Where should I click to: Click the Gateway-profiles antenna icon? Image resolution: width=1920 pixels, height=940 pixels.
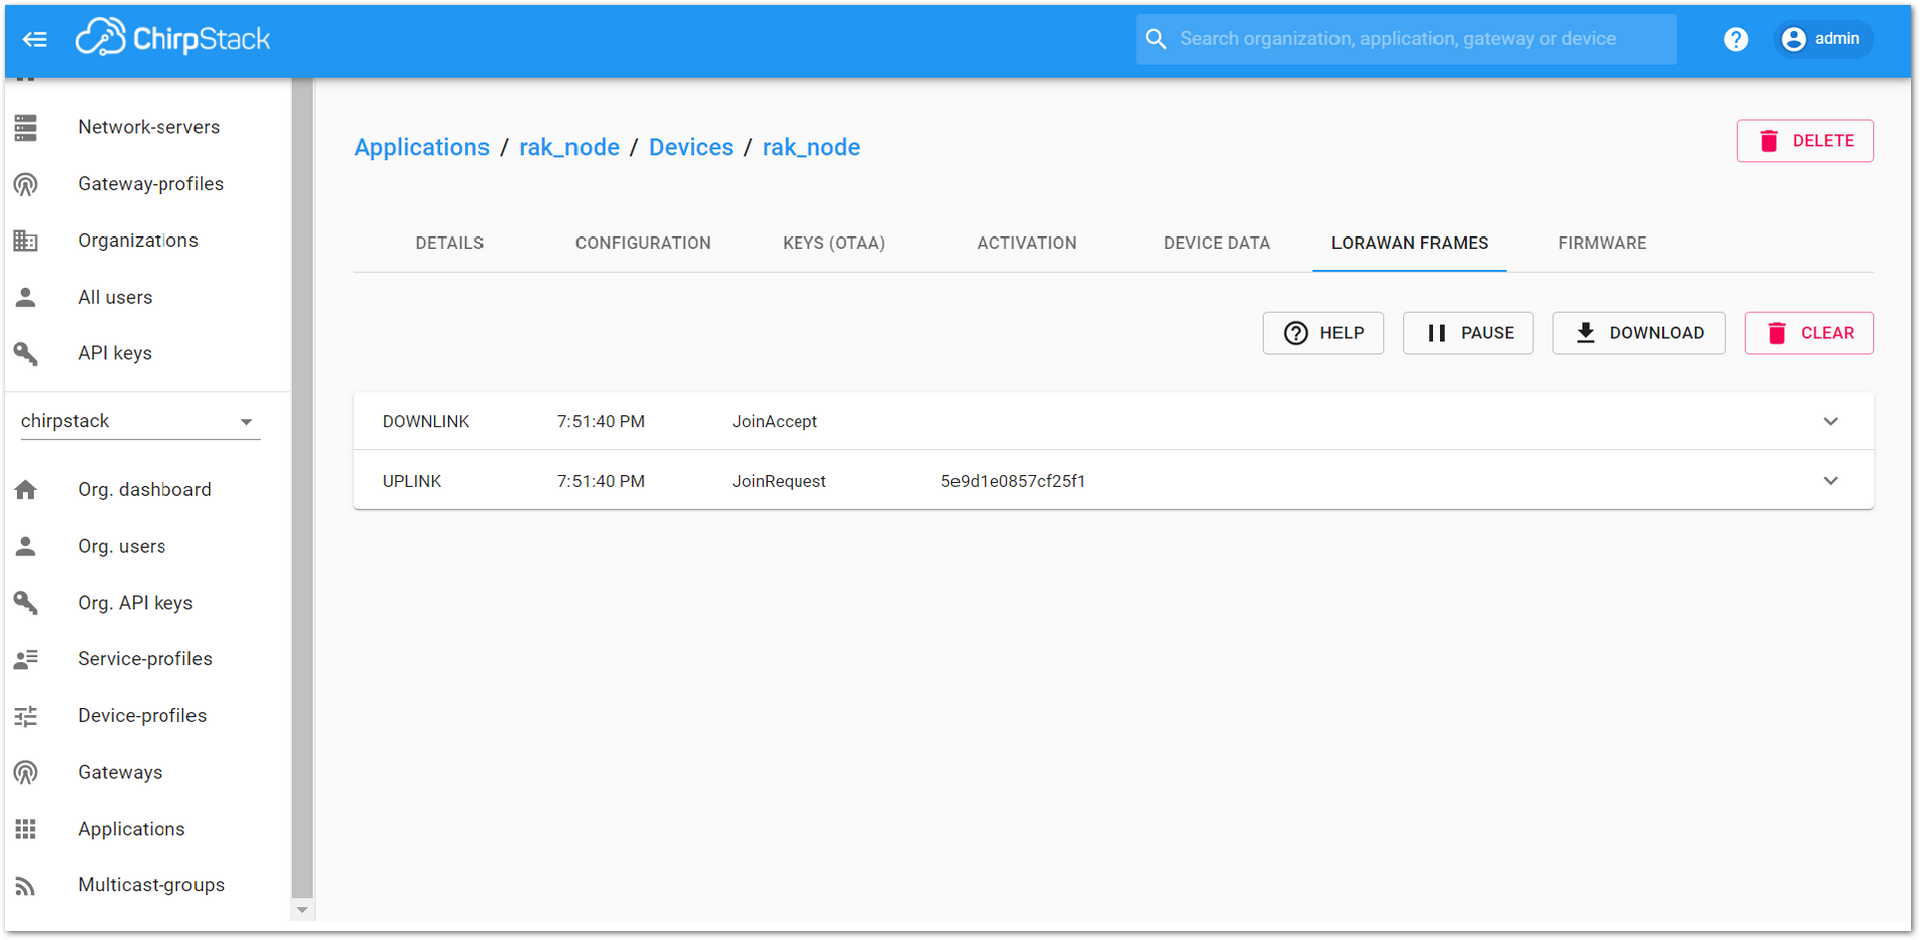tap(26, 184)
